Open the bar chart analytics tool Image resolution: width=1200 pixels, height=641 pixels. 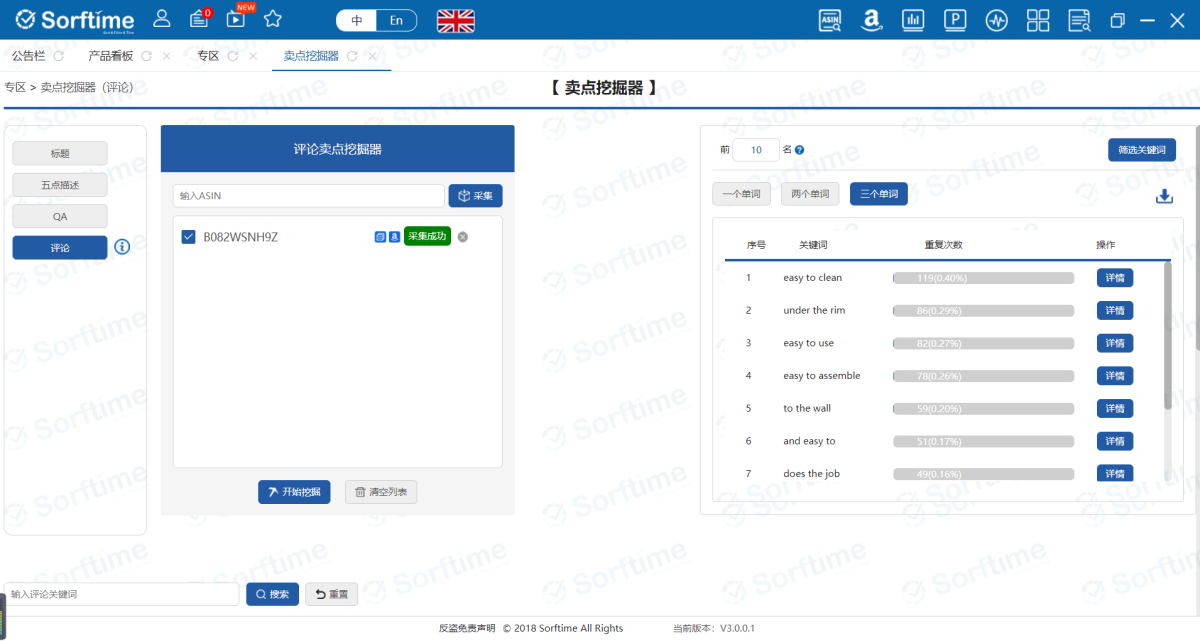(x=913, y=20)
